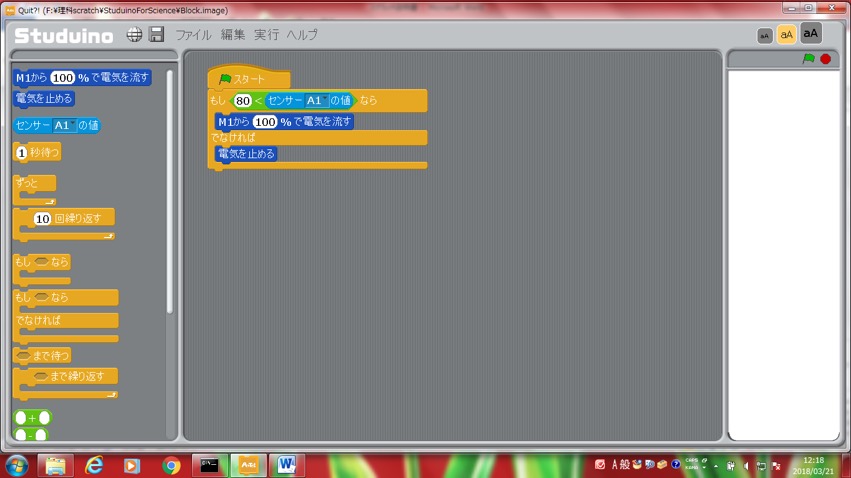Click the 100 percent field in script block

coord(265,122)
